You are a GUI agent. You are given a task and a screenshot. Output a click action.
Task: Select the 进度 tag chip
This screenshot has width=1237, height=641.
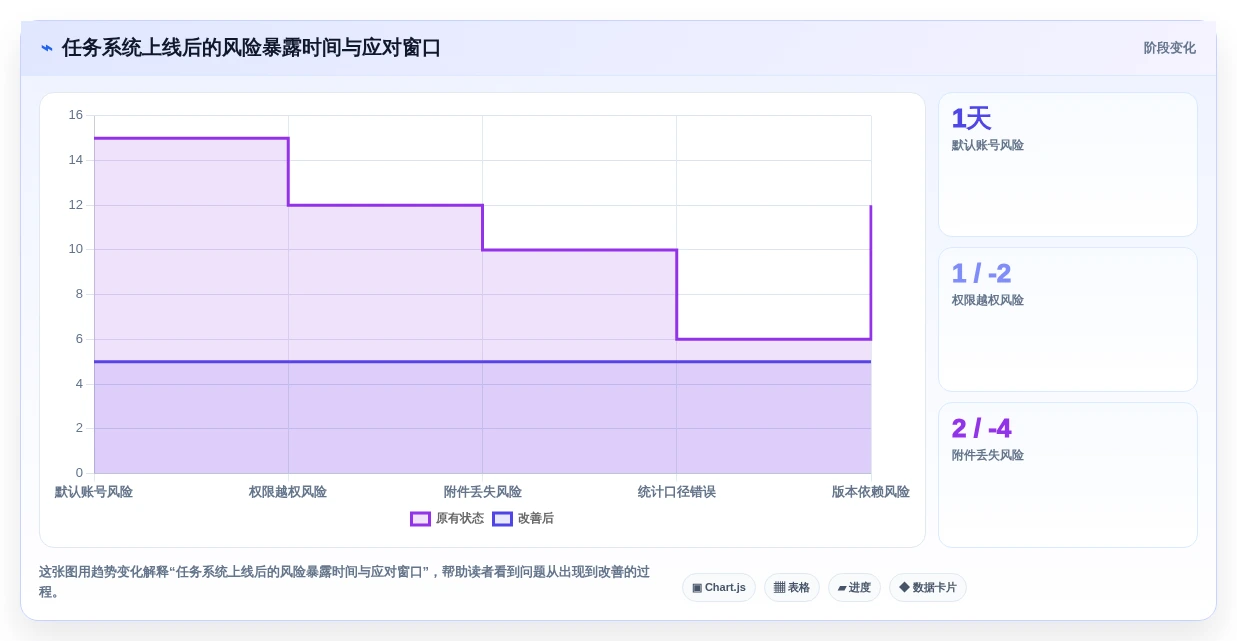[854, 588]
